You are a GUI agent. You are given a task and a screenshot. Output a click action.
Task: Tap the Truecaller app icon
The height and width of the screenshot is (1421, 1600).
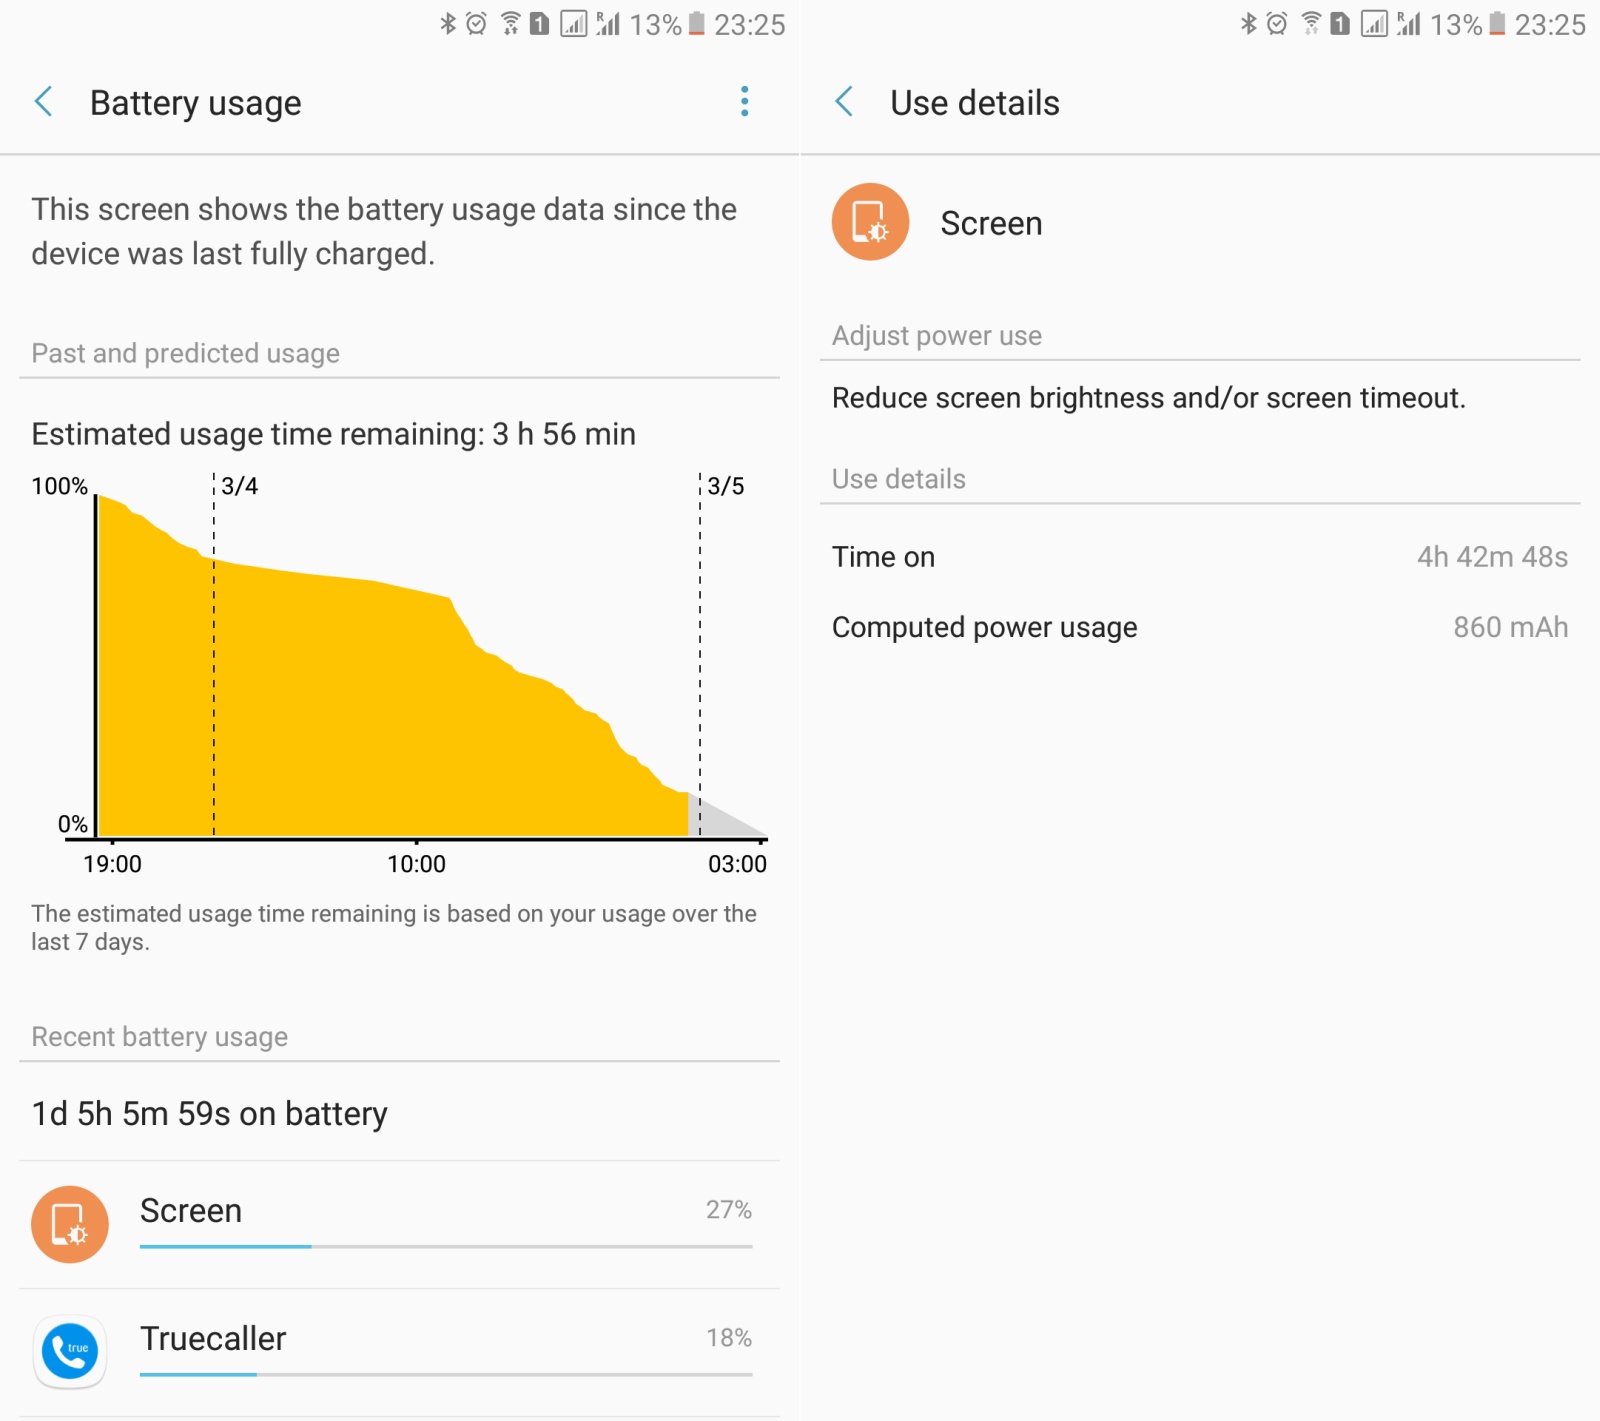tap(70, 1352)
